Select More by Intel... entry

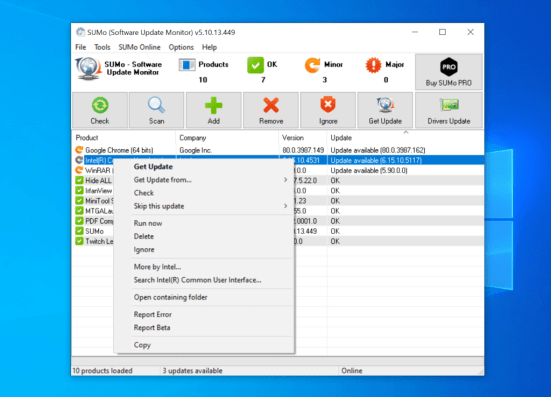pyautogui.click(x=205, y=267)
